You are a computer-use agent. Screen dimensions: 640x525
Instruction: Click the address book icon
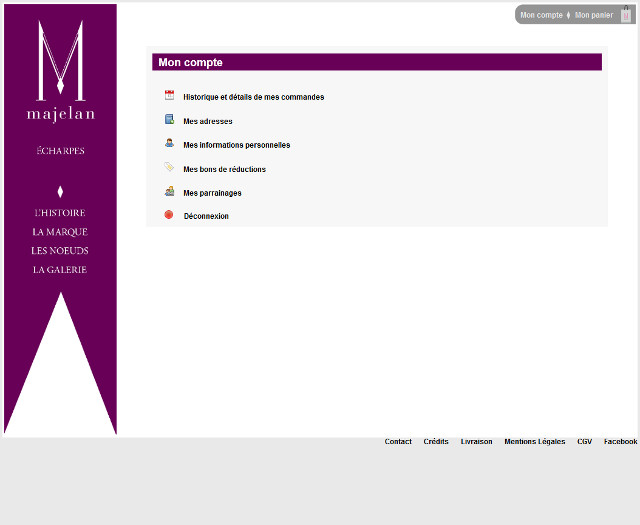169,119
